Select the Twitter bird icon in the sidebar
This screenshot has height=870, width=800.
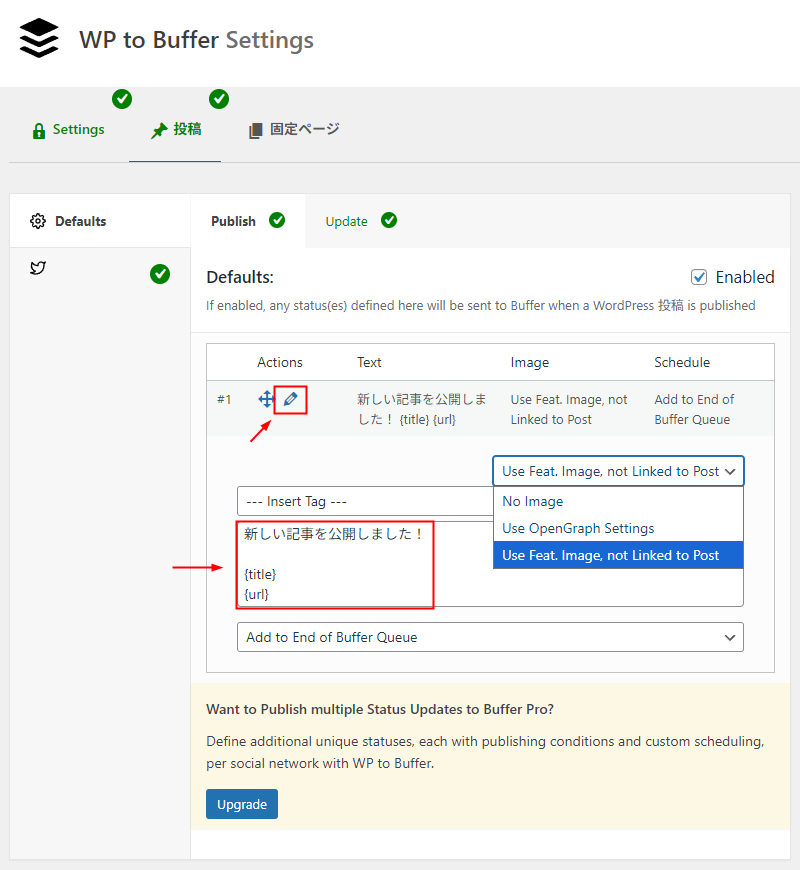tap(37, 268)
